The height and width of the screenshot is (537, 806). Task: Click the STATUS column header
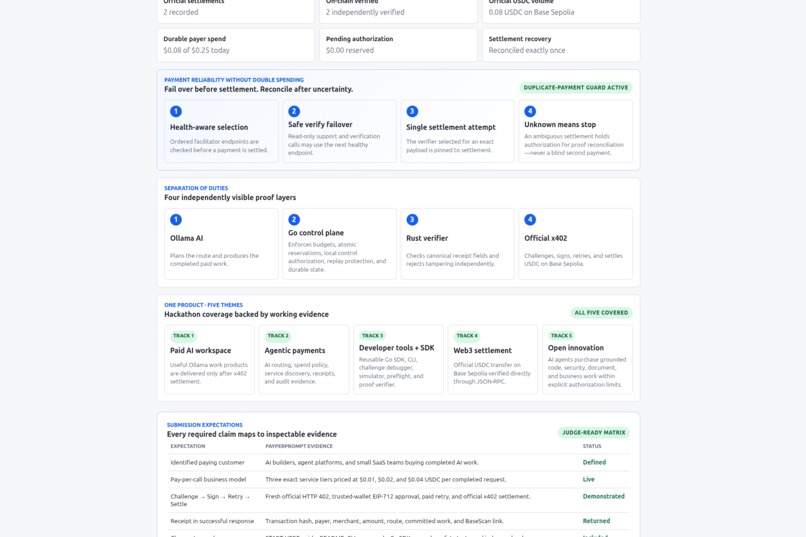pyautogui.click(x=592, y=446)
